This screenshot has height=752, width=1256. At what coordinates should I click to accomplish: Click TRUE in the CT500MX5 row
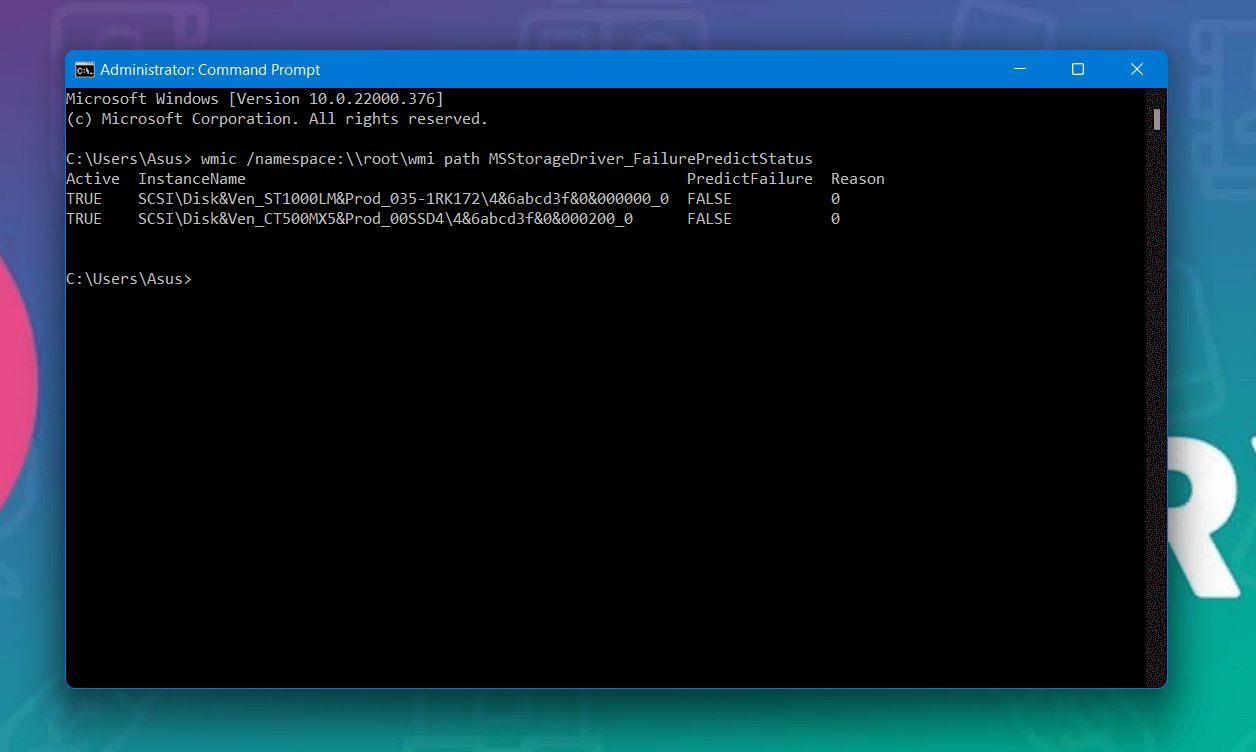84,219
